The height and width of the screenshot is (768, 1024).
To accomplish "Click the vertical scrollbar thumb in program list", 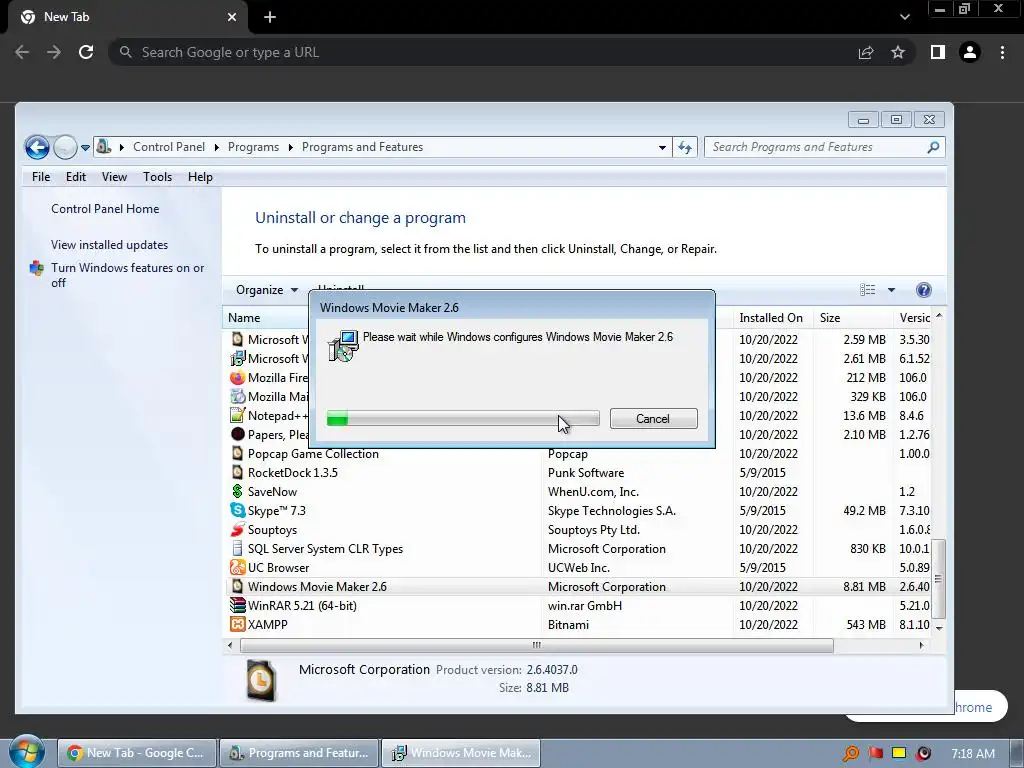I will point(938,579).
